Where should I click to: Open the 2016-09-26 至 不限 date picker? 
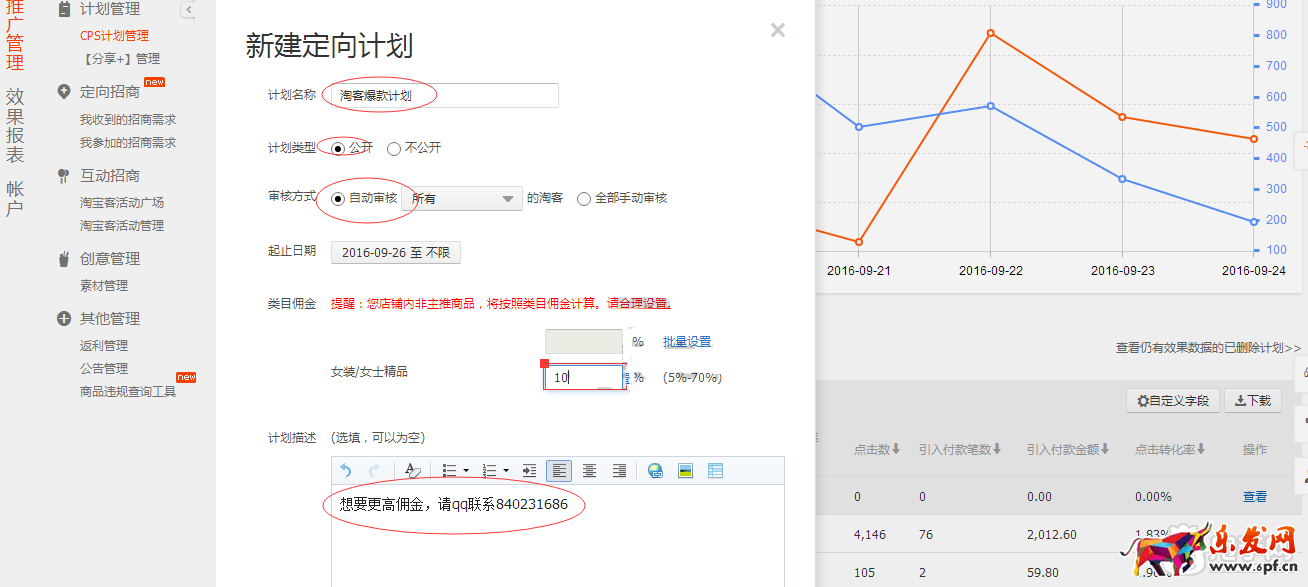pyautogui.click(x=396, y=253)
